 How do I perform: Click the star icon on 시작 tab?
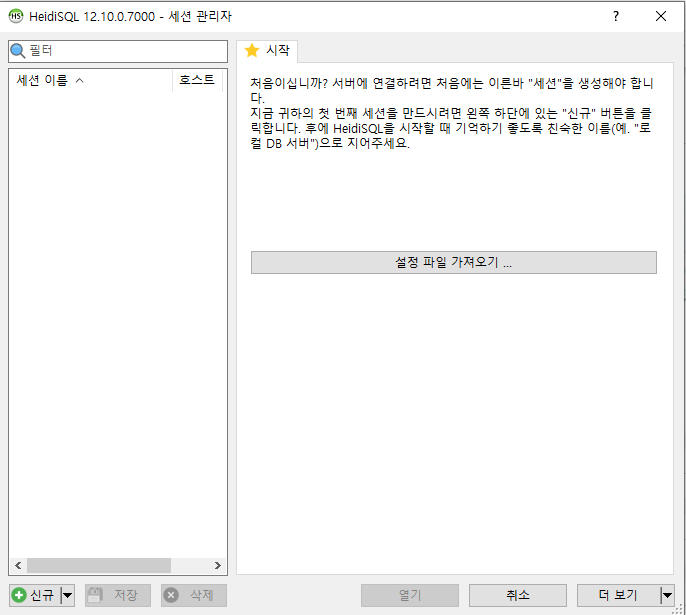pos(252,50)
